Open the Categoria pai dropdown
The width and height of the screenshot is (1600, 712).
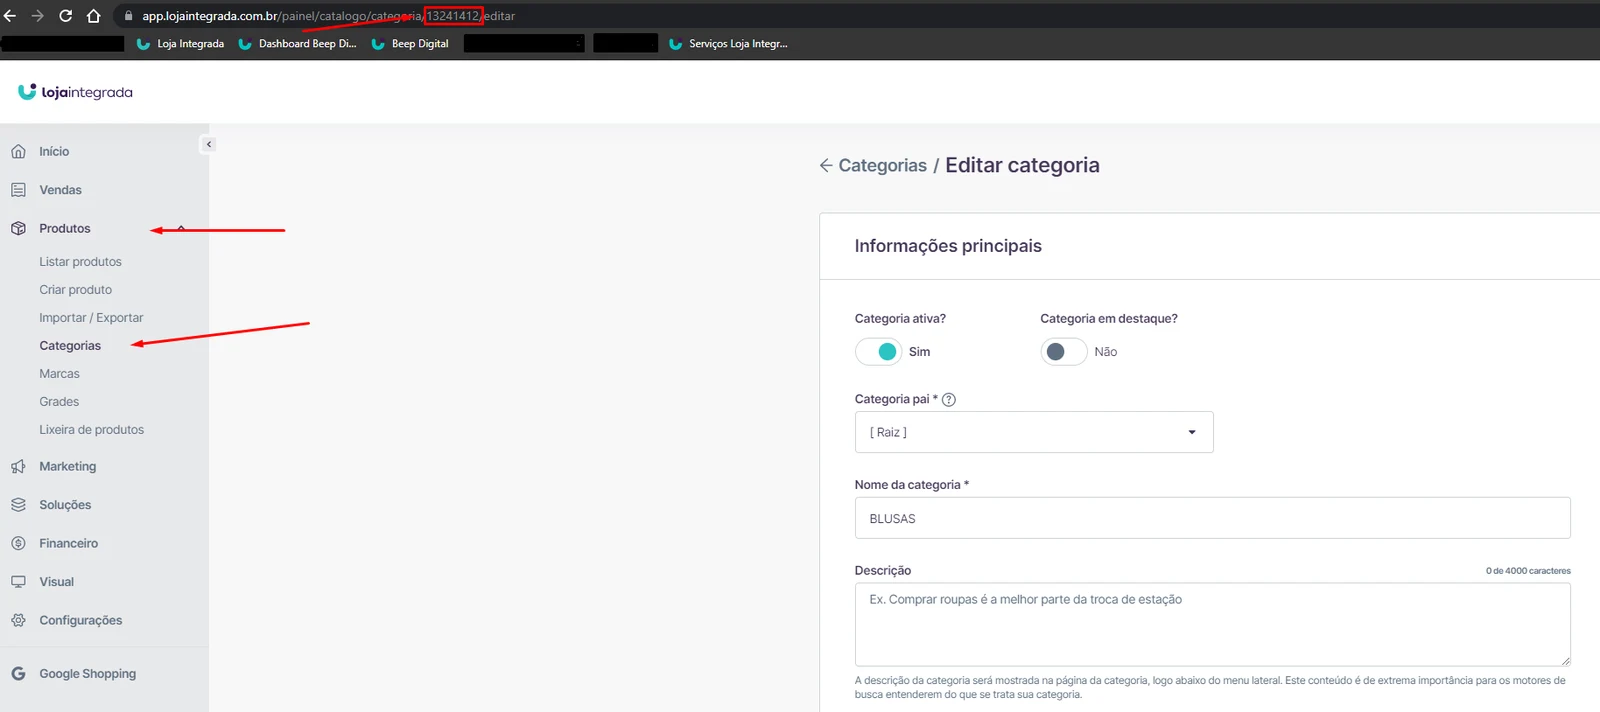1034,432
